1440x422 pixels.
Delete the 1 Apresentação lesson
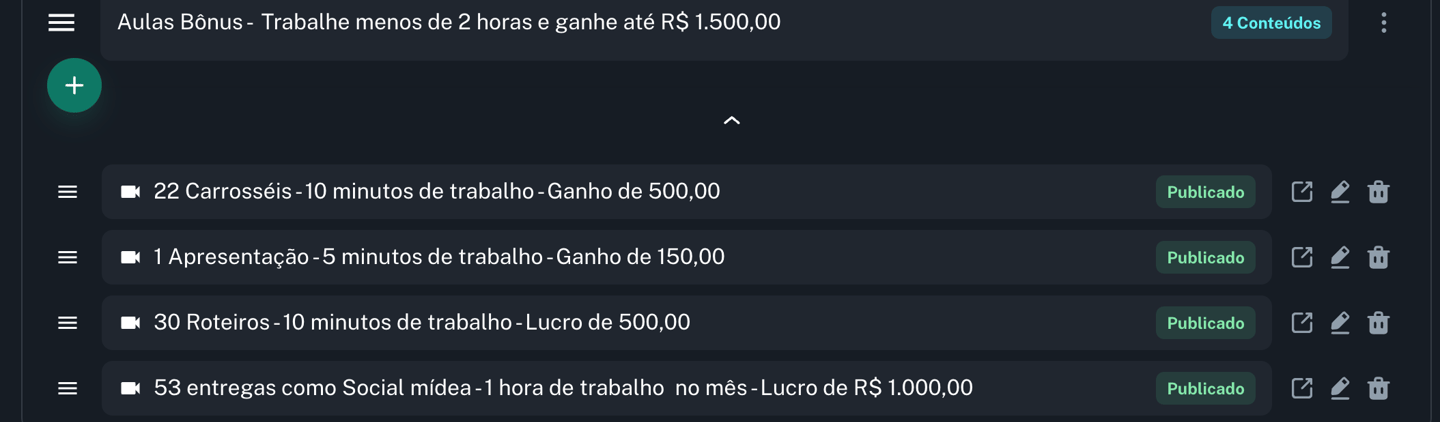coord(1378,257)
